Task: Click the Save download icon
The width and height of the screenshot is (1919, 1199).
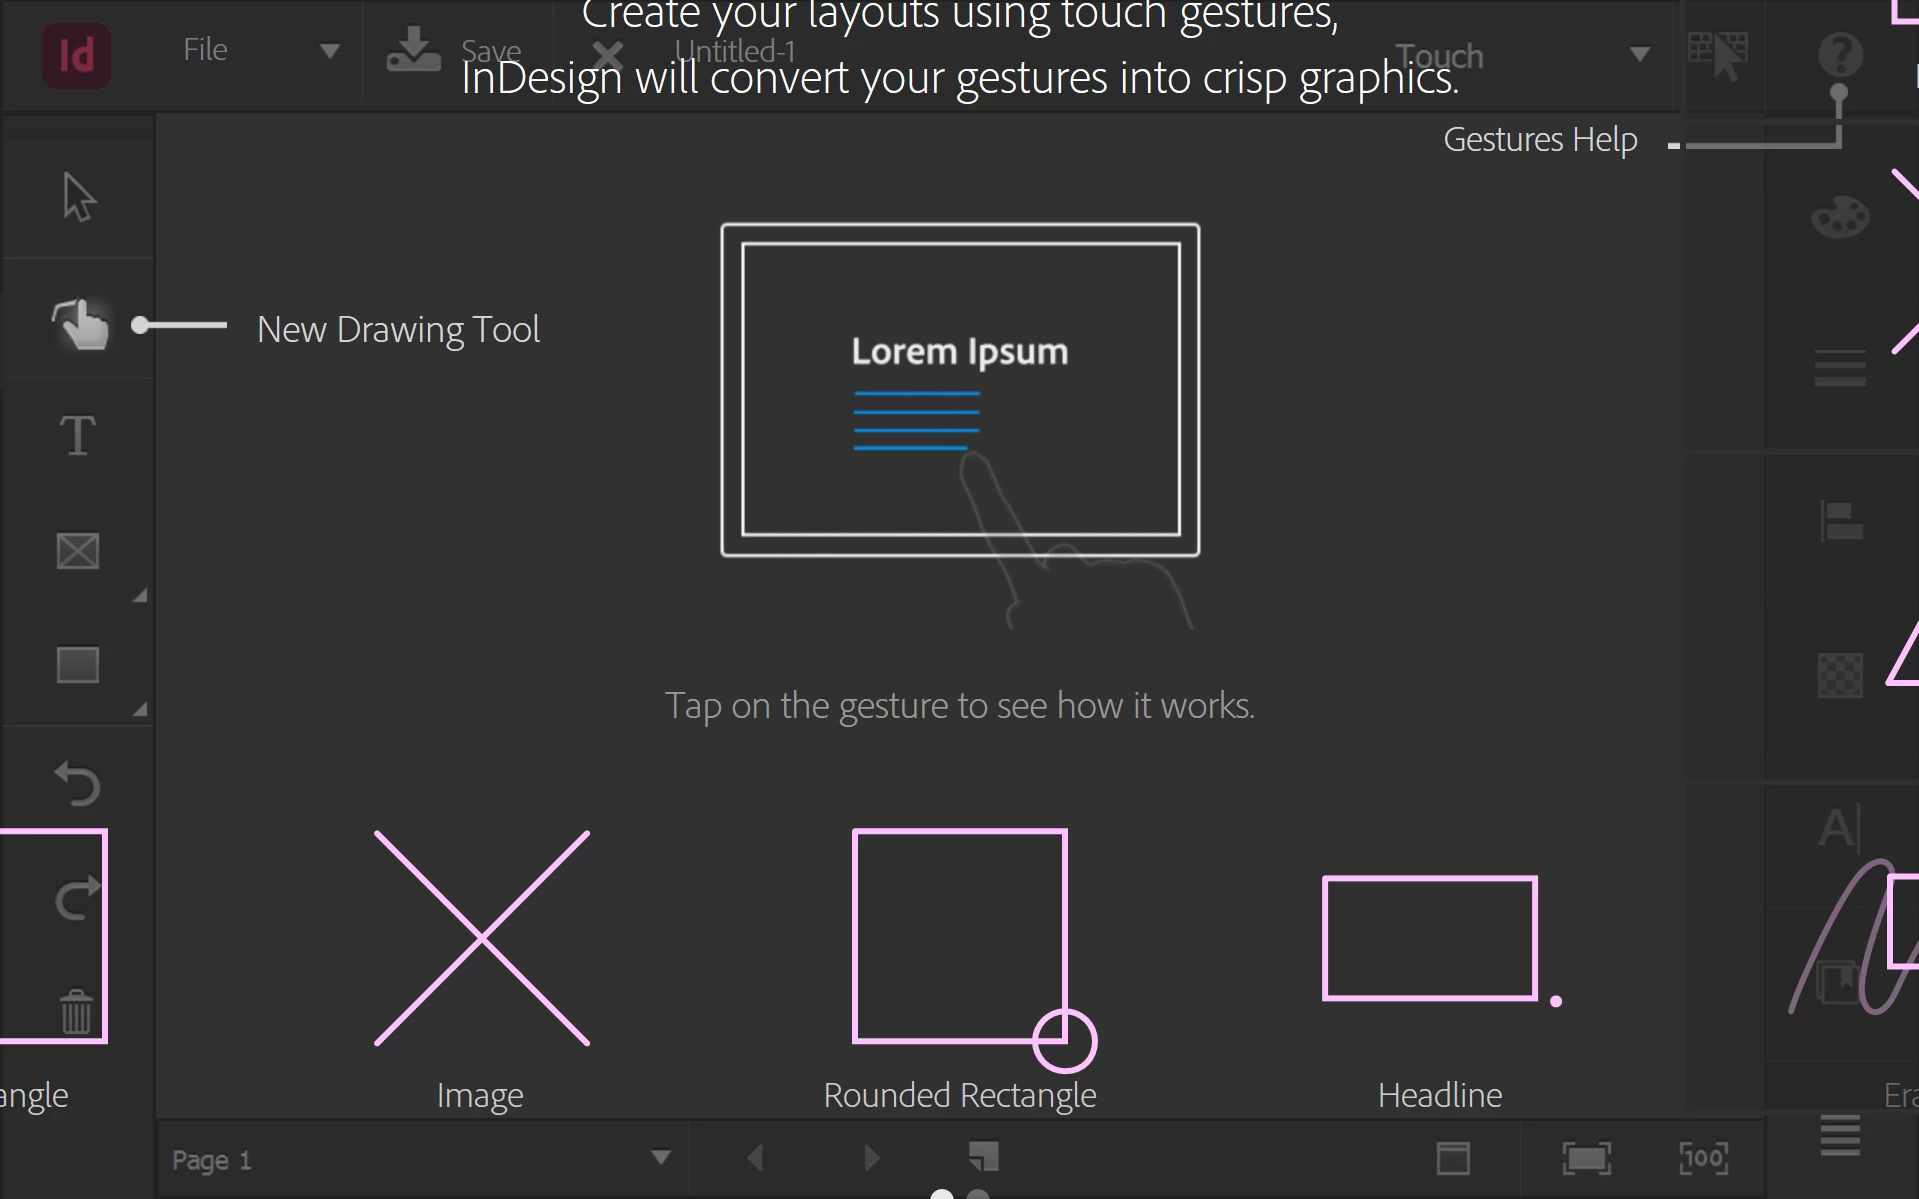Action: point(413,49)
